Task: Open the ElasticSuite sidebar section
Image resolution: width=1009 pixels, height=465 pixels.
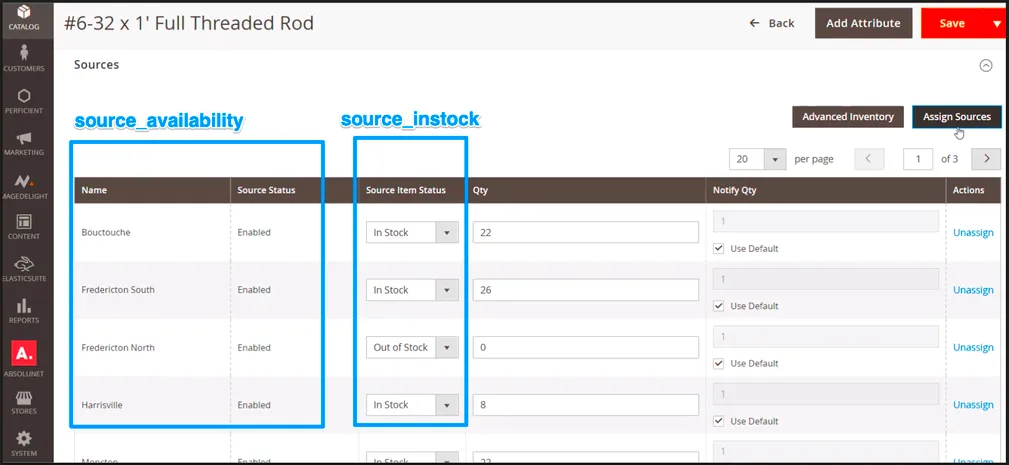Action: tap(24, 269)
